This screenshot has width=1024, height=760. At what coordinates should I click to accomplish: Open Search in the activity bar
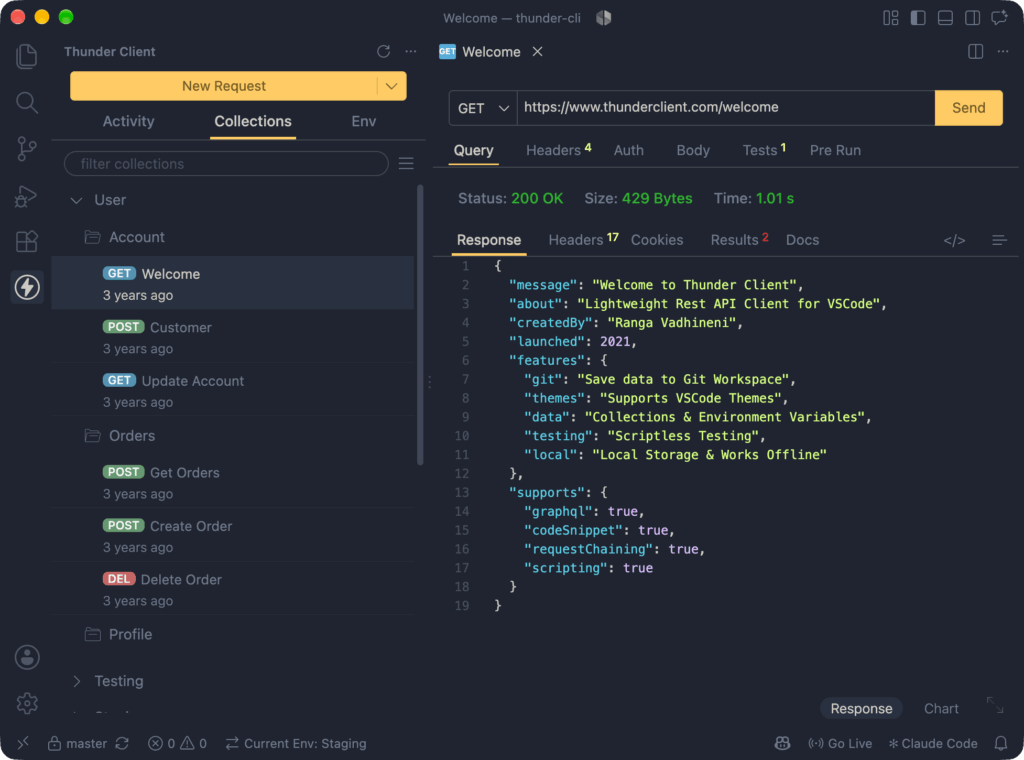(26, 103)
